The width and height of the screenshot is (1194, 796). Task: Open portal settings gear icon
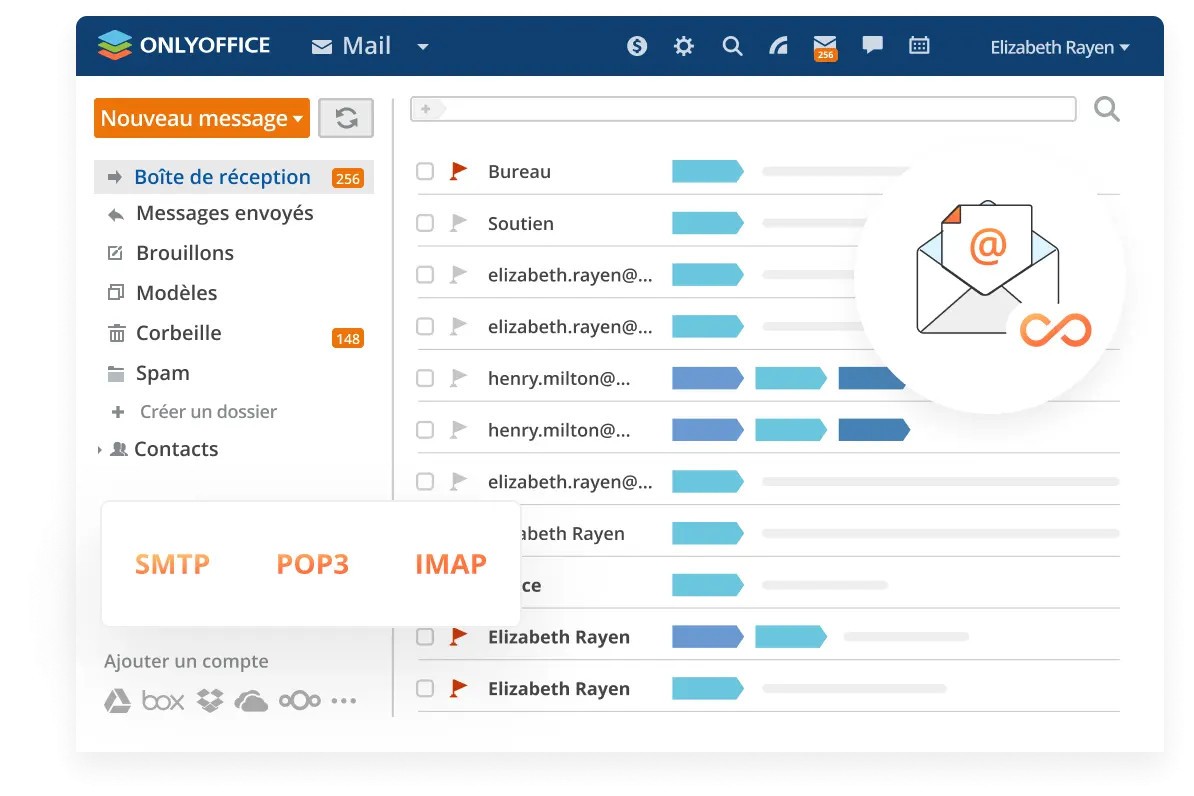click(x=684, y=46)
